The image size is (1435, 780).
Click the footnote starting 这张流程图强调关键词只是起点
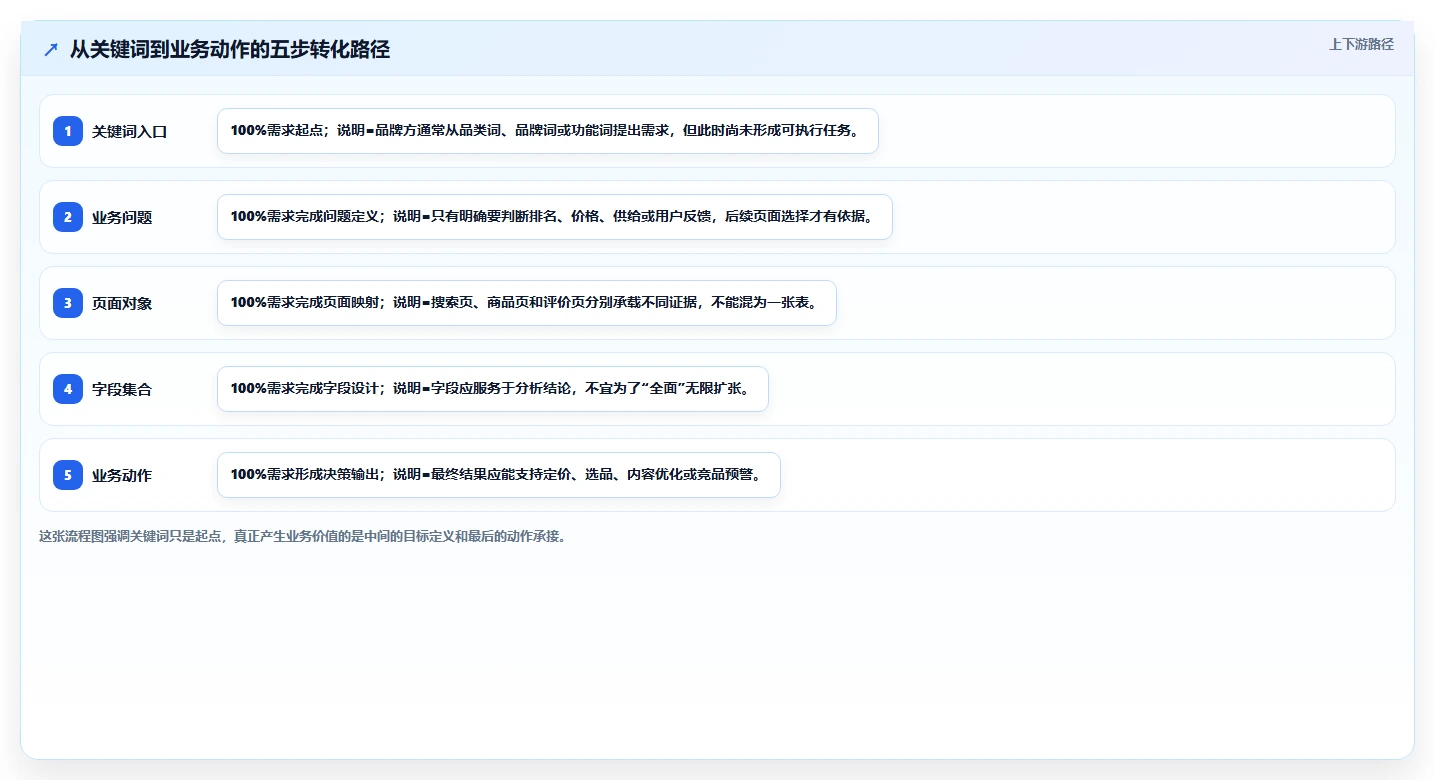[x=306, y=537]
